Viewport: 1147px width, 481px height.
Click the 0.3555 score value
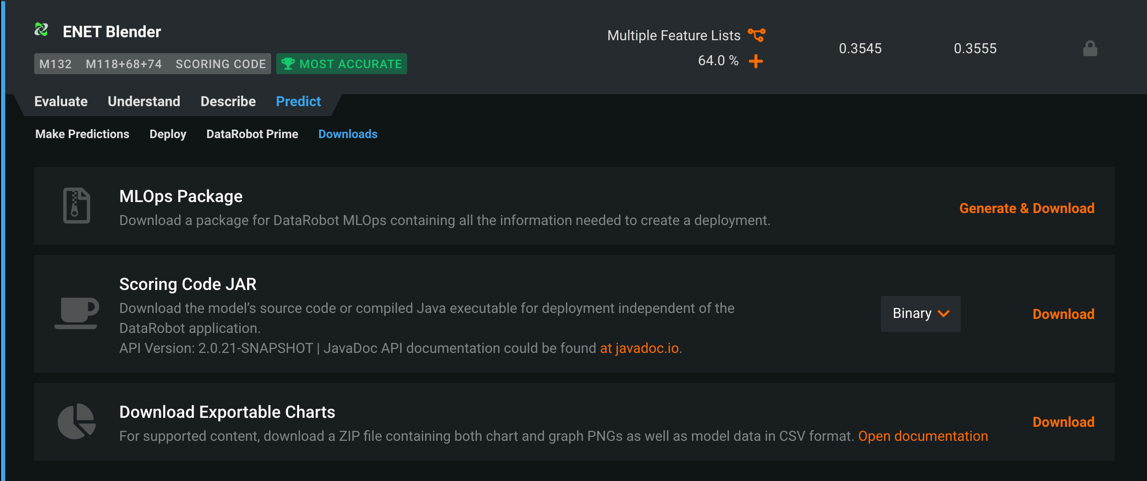point(975,49)
